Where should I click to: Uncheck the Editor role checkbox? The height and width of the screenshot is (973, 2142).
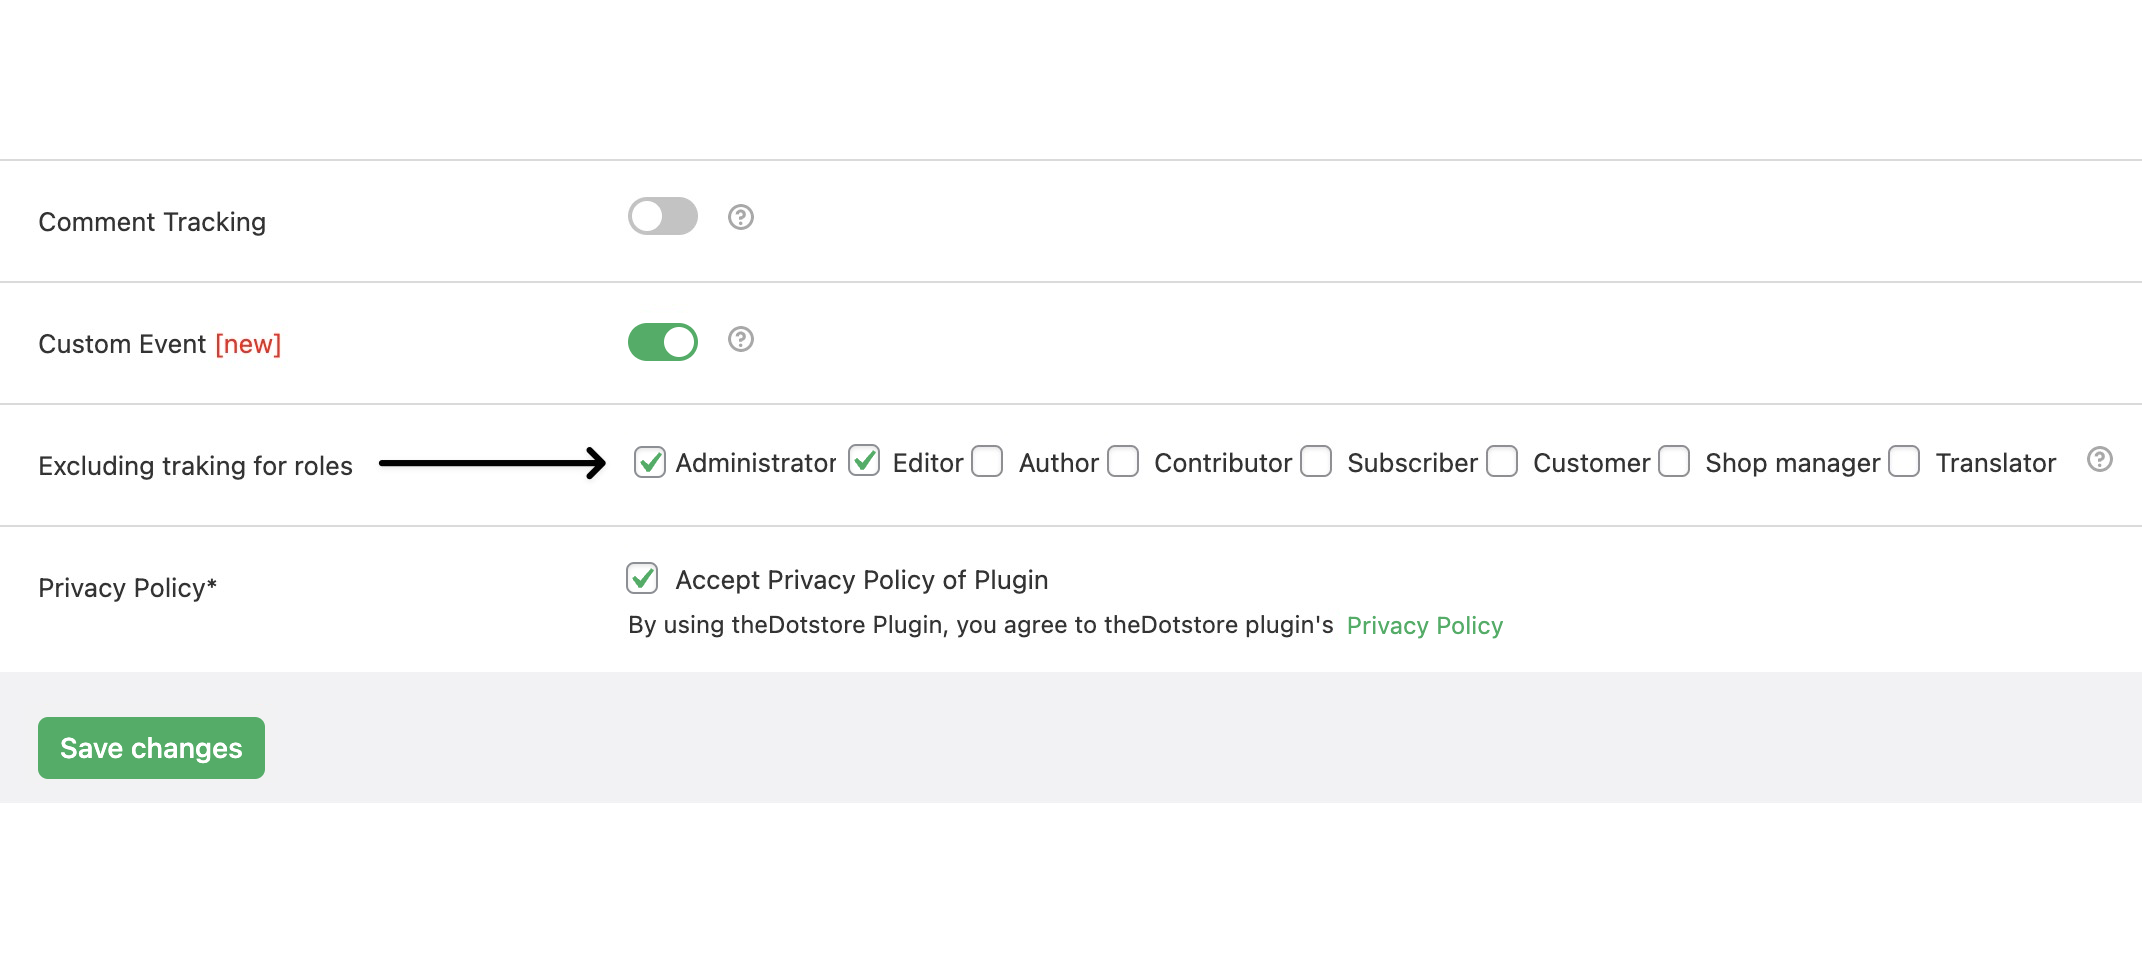coord(864,461)
